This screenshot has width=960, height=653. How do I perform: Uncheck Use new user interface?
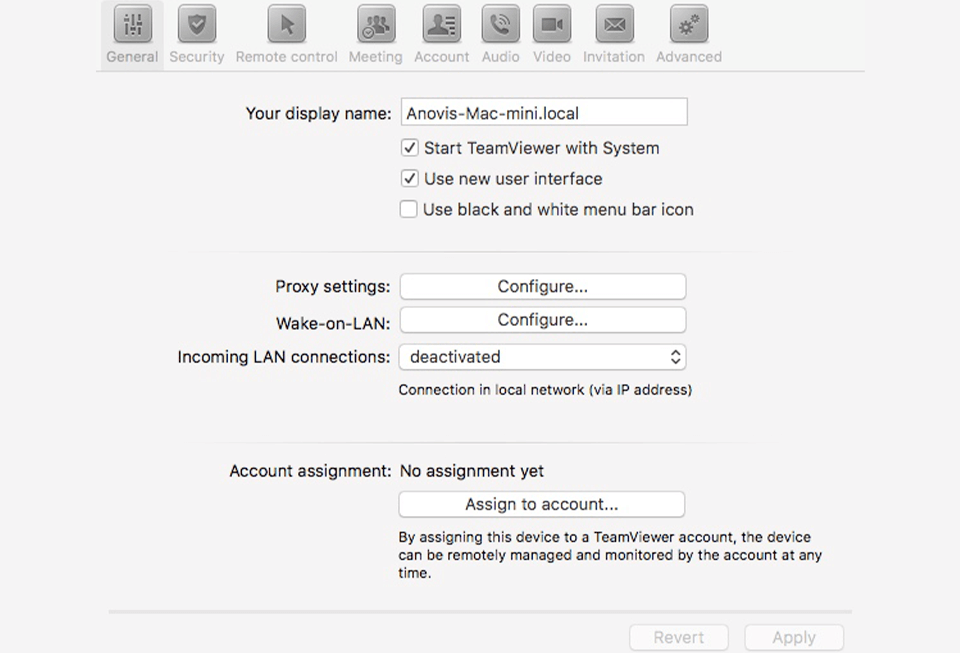[x=410, y=179]
